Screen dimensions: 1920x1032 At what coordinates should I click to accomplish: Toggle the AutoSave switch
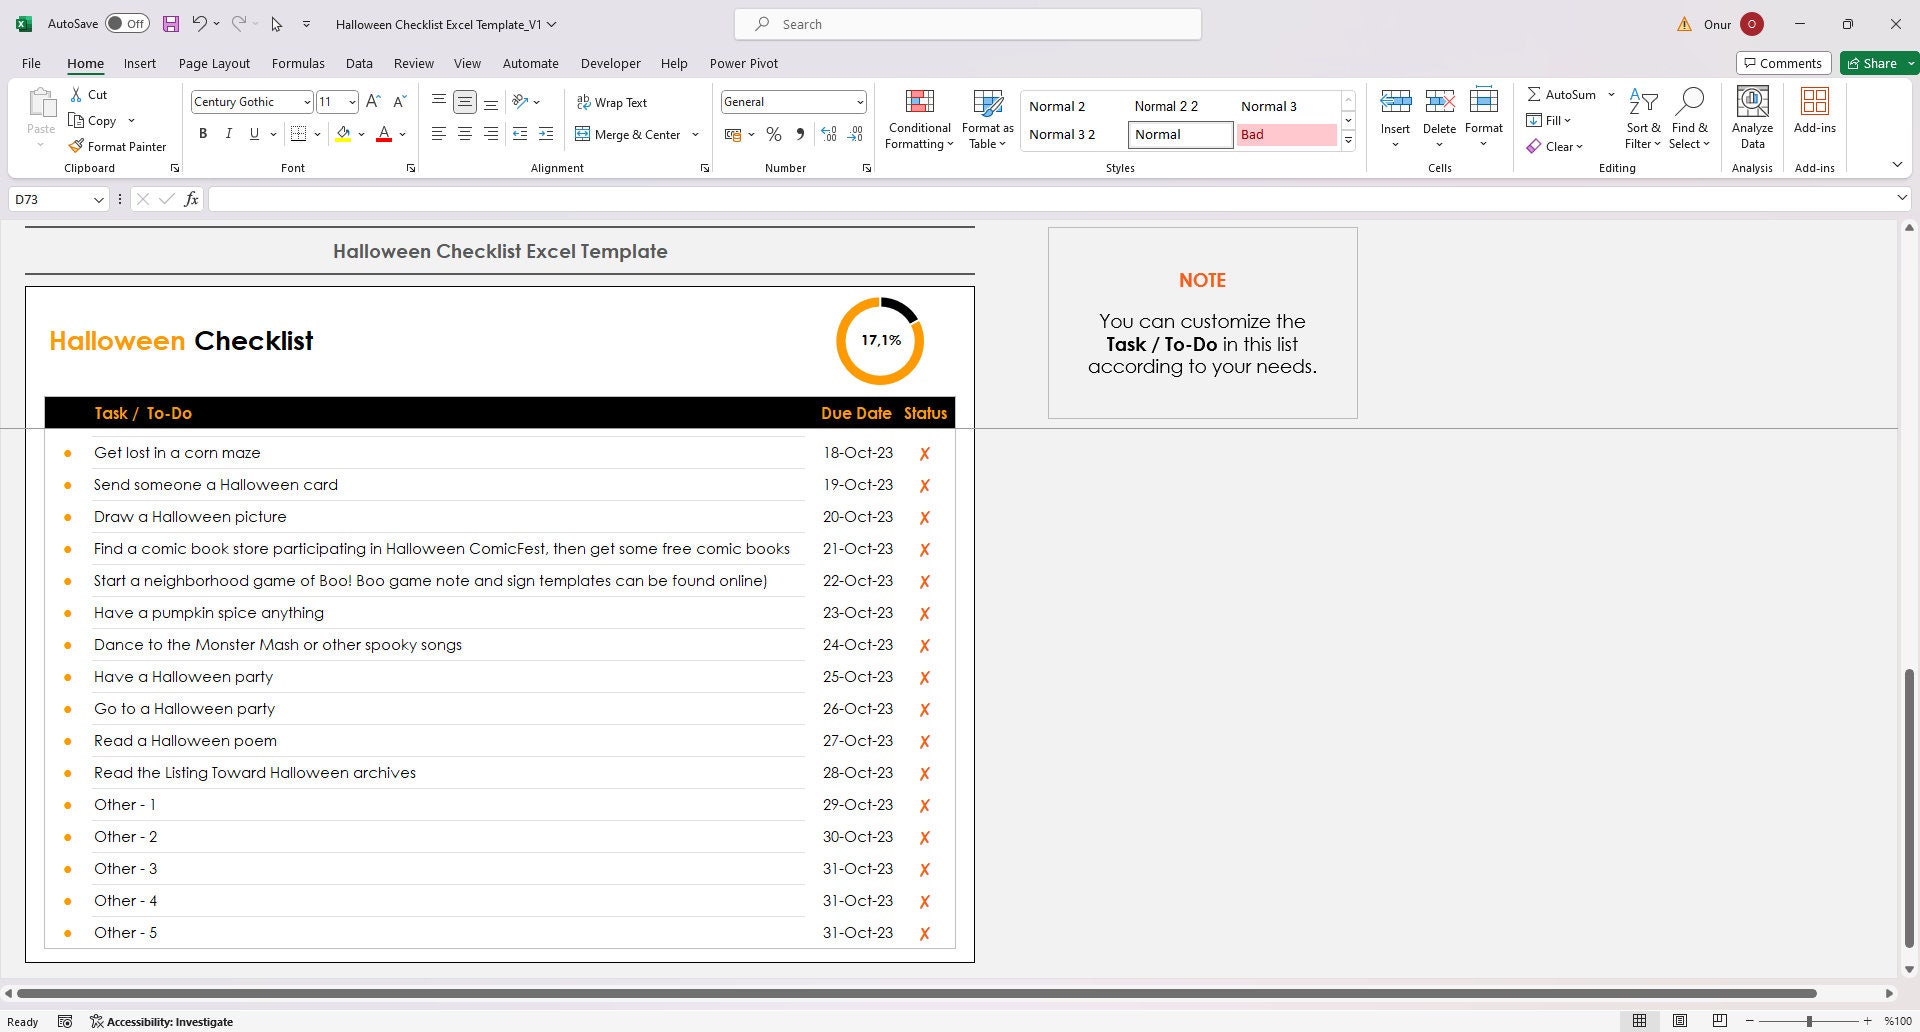click(127, 22)
